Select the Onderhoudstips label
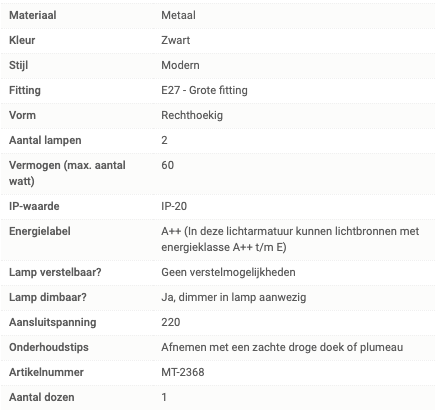 [49, 347]
